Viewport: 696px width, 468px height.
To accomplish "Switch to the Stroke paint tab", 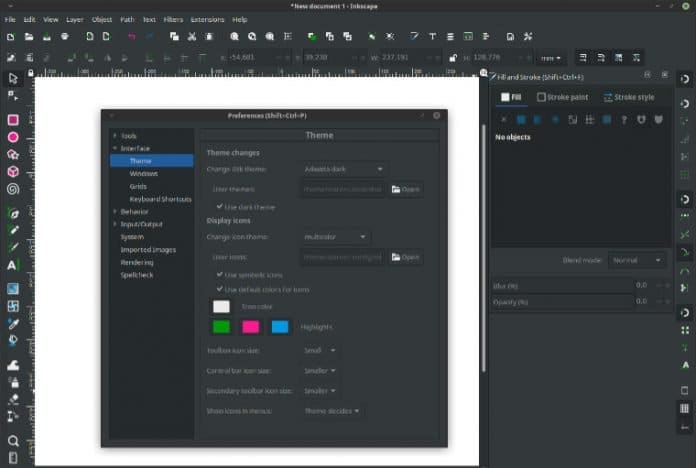I will (562, 97).
